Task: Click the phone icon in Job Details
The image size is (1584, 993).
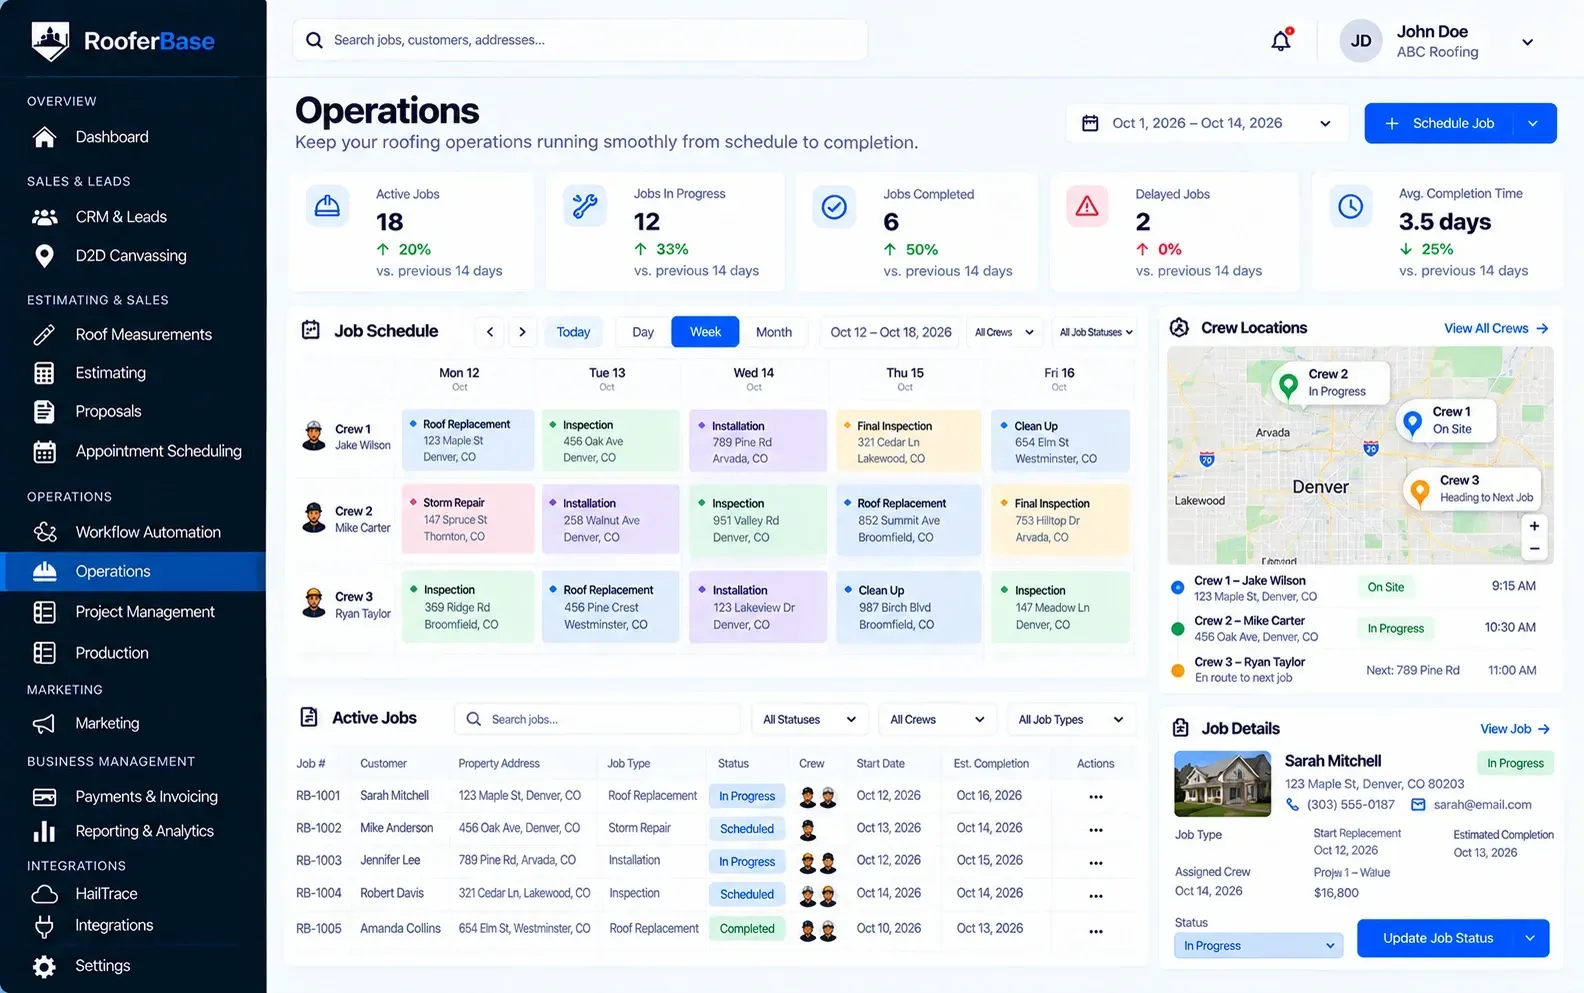Action: pyautogui.click(x=1293, y=805)
